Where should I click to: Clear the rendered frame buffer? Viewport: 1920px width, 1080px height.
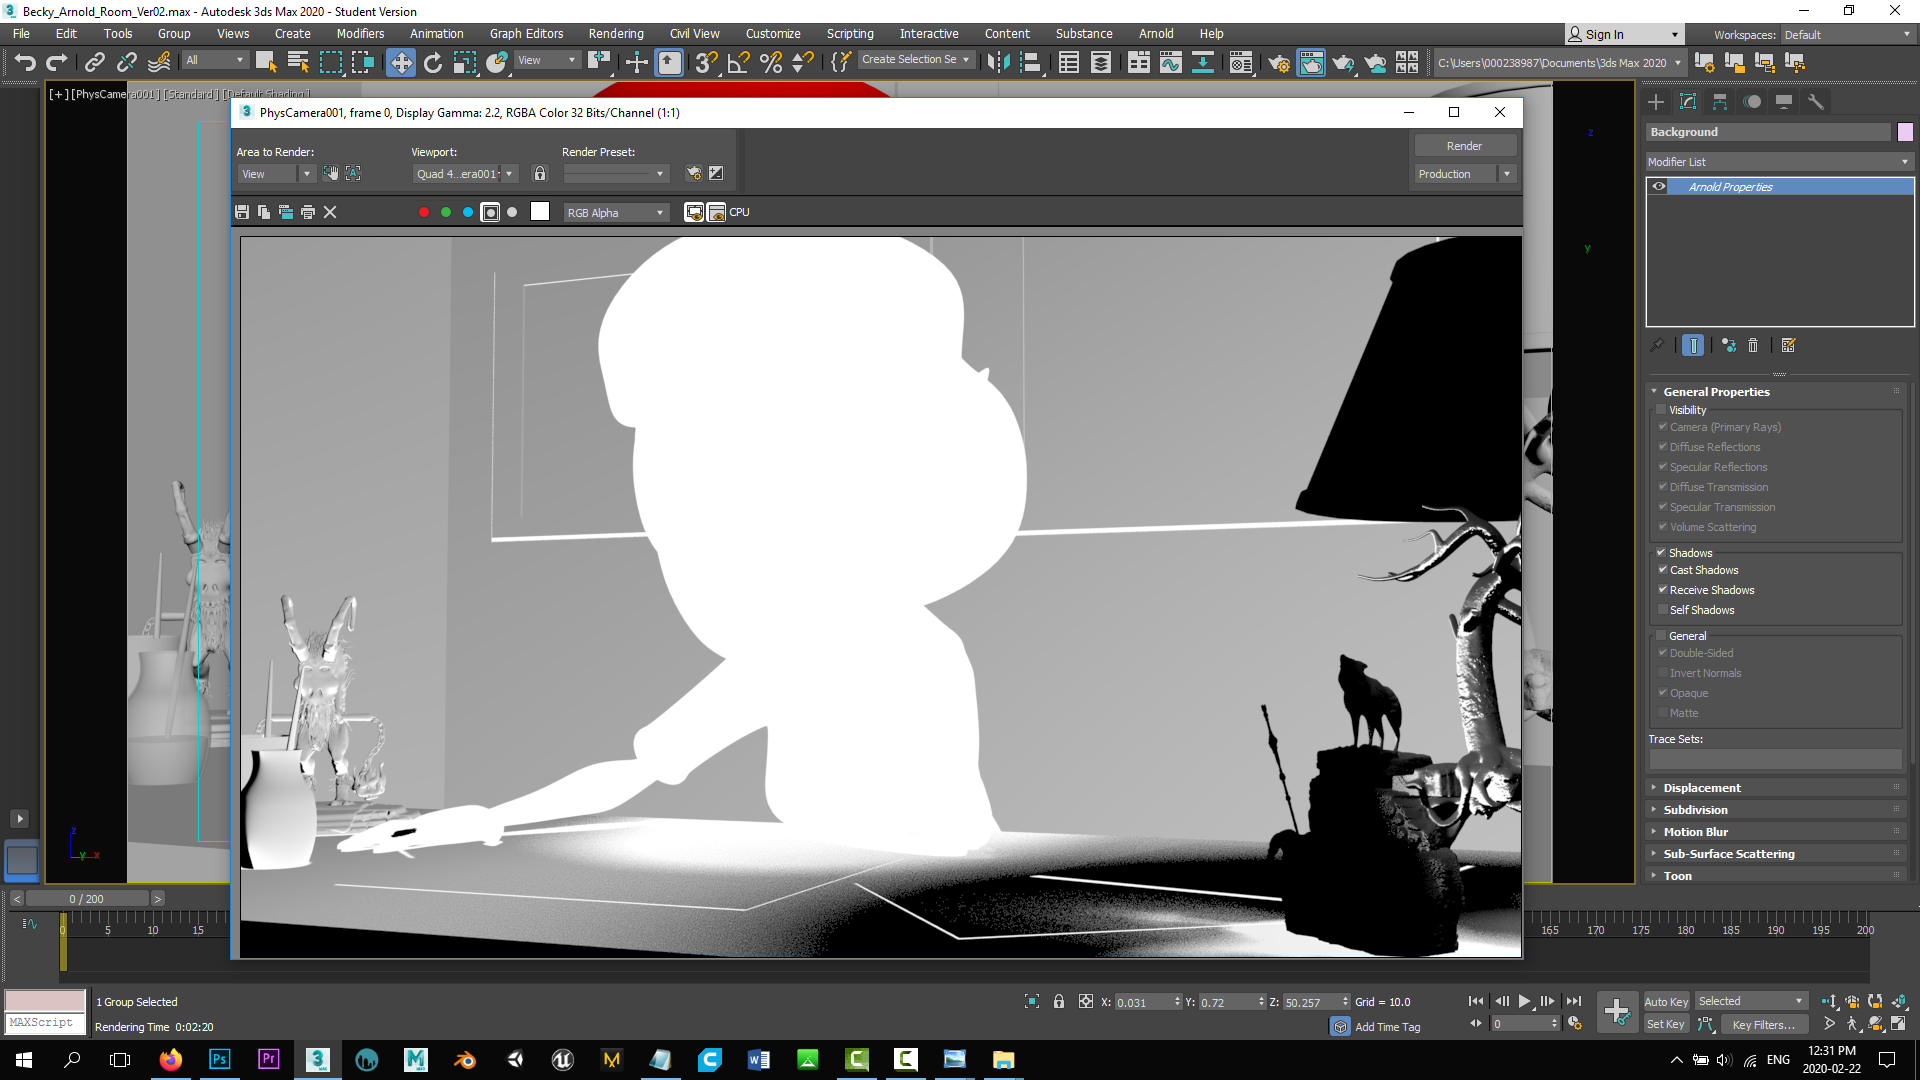[x=330, y=212]
